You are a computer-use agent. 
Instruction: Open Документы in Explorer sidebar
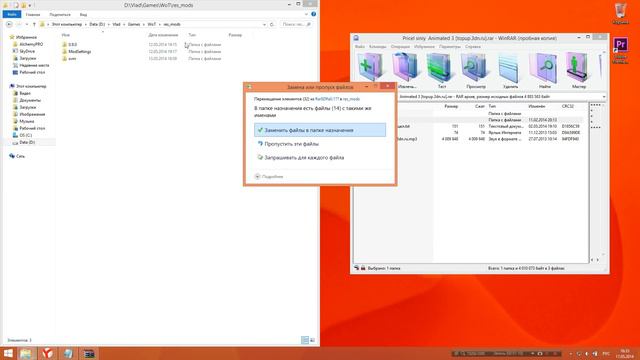[30, 100]
